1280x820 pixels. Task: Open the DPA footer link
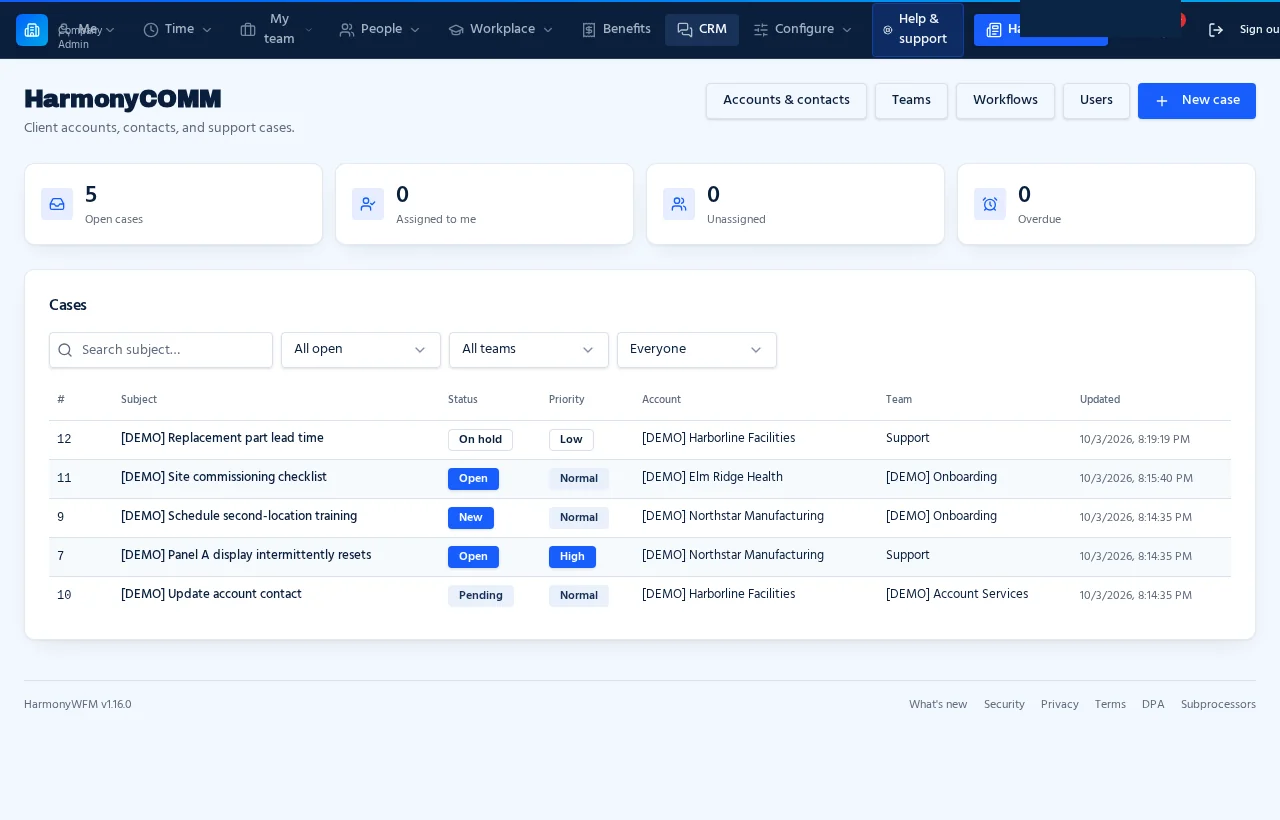click(x=1153, y=705)
